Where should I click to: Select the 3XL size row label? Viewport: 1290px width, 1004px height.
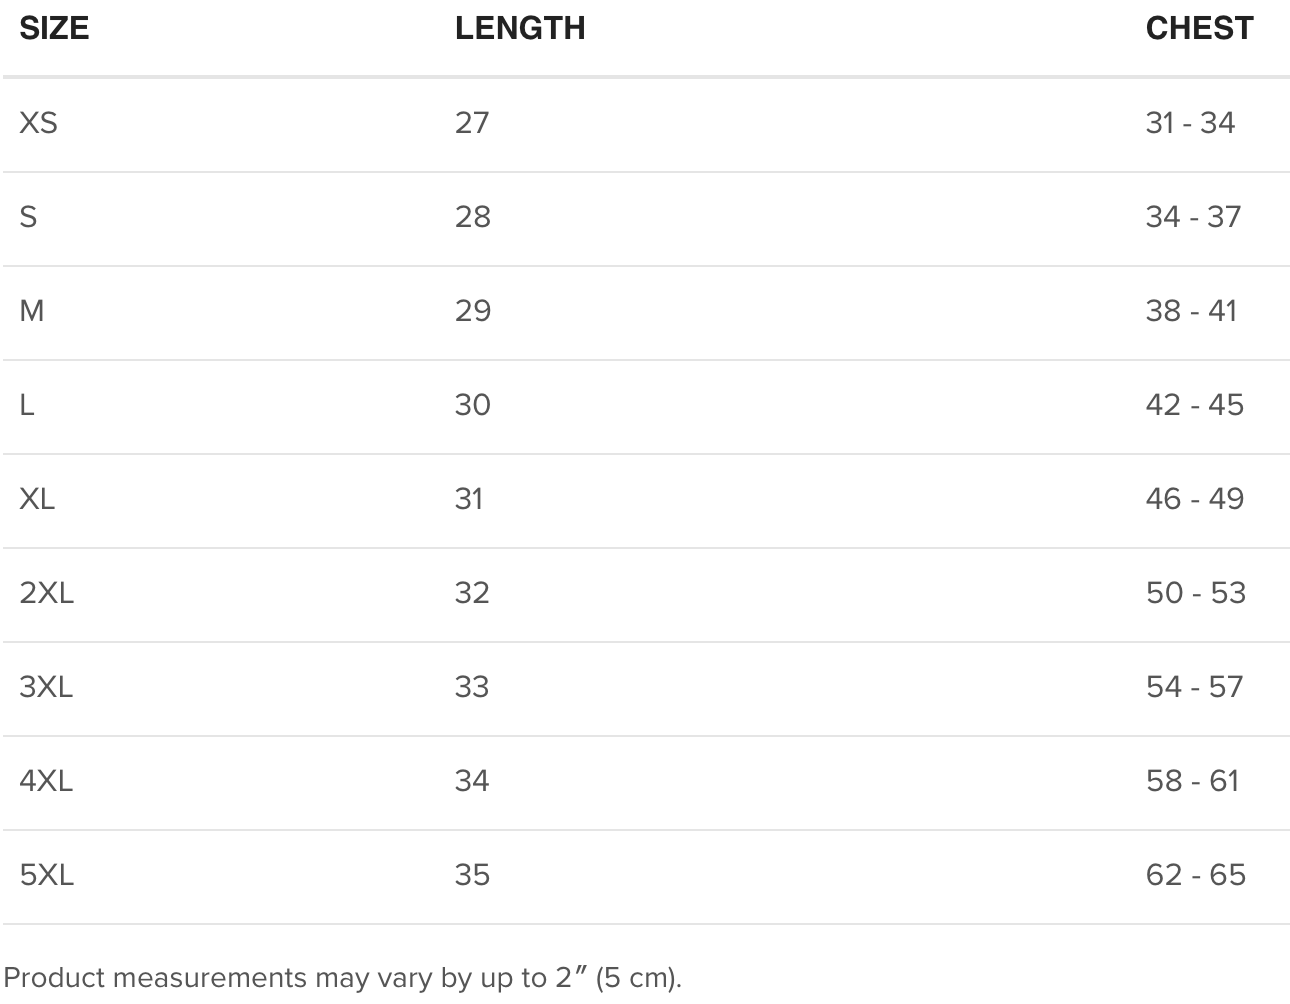point(46,687)
